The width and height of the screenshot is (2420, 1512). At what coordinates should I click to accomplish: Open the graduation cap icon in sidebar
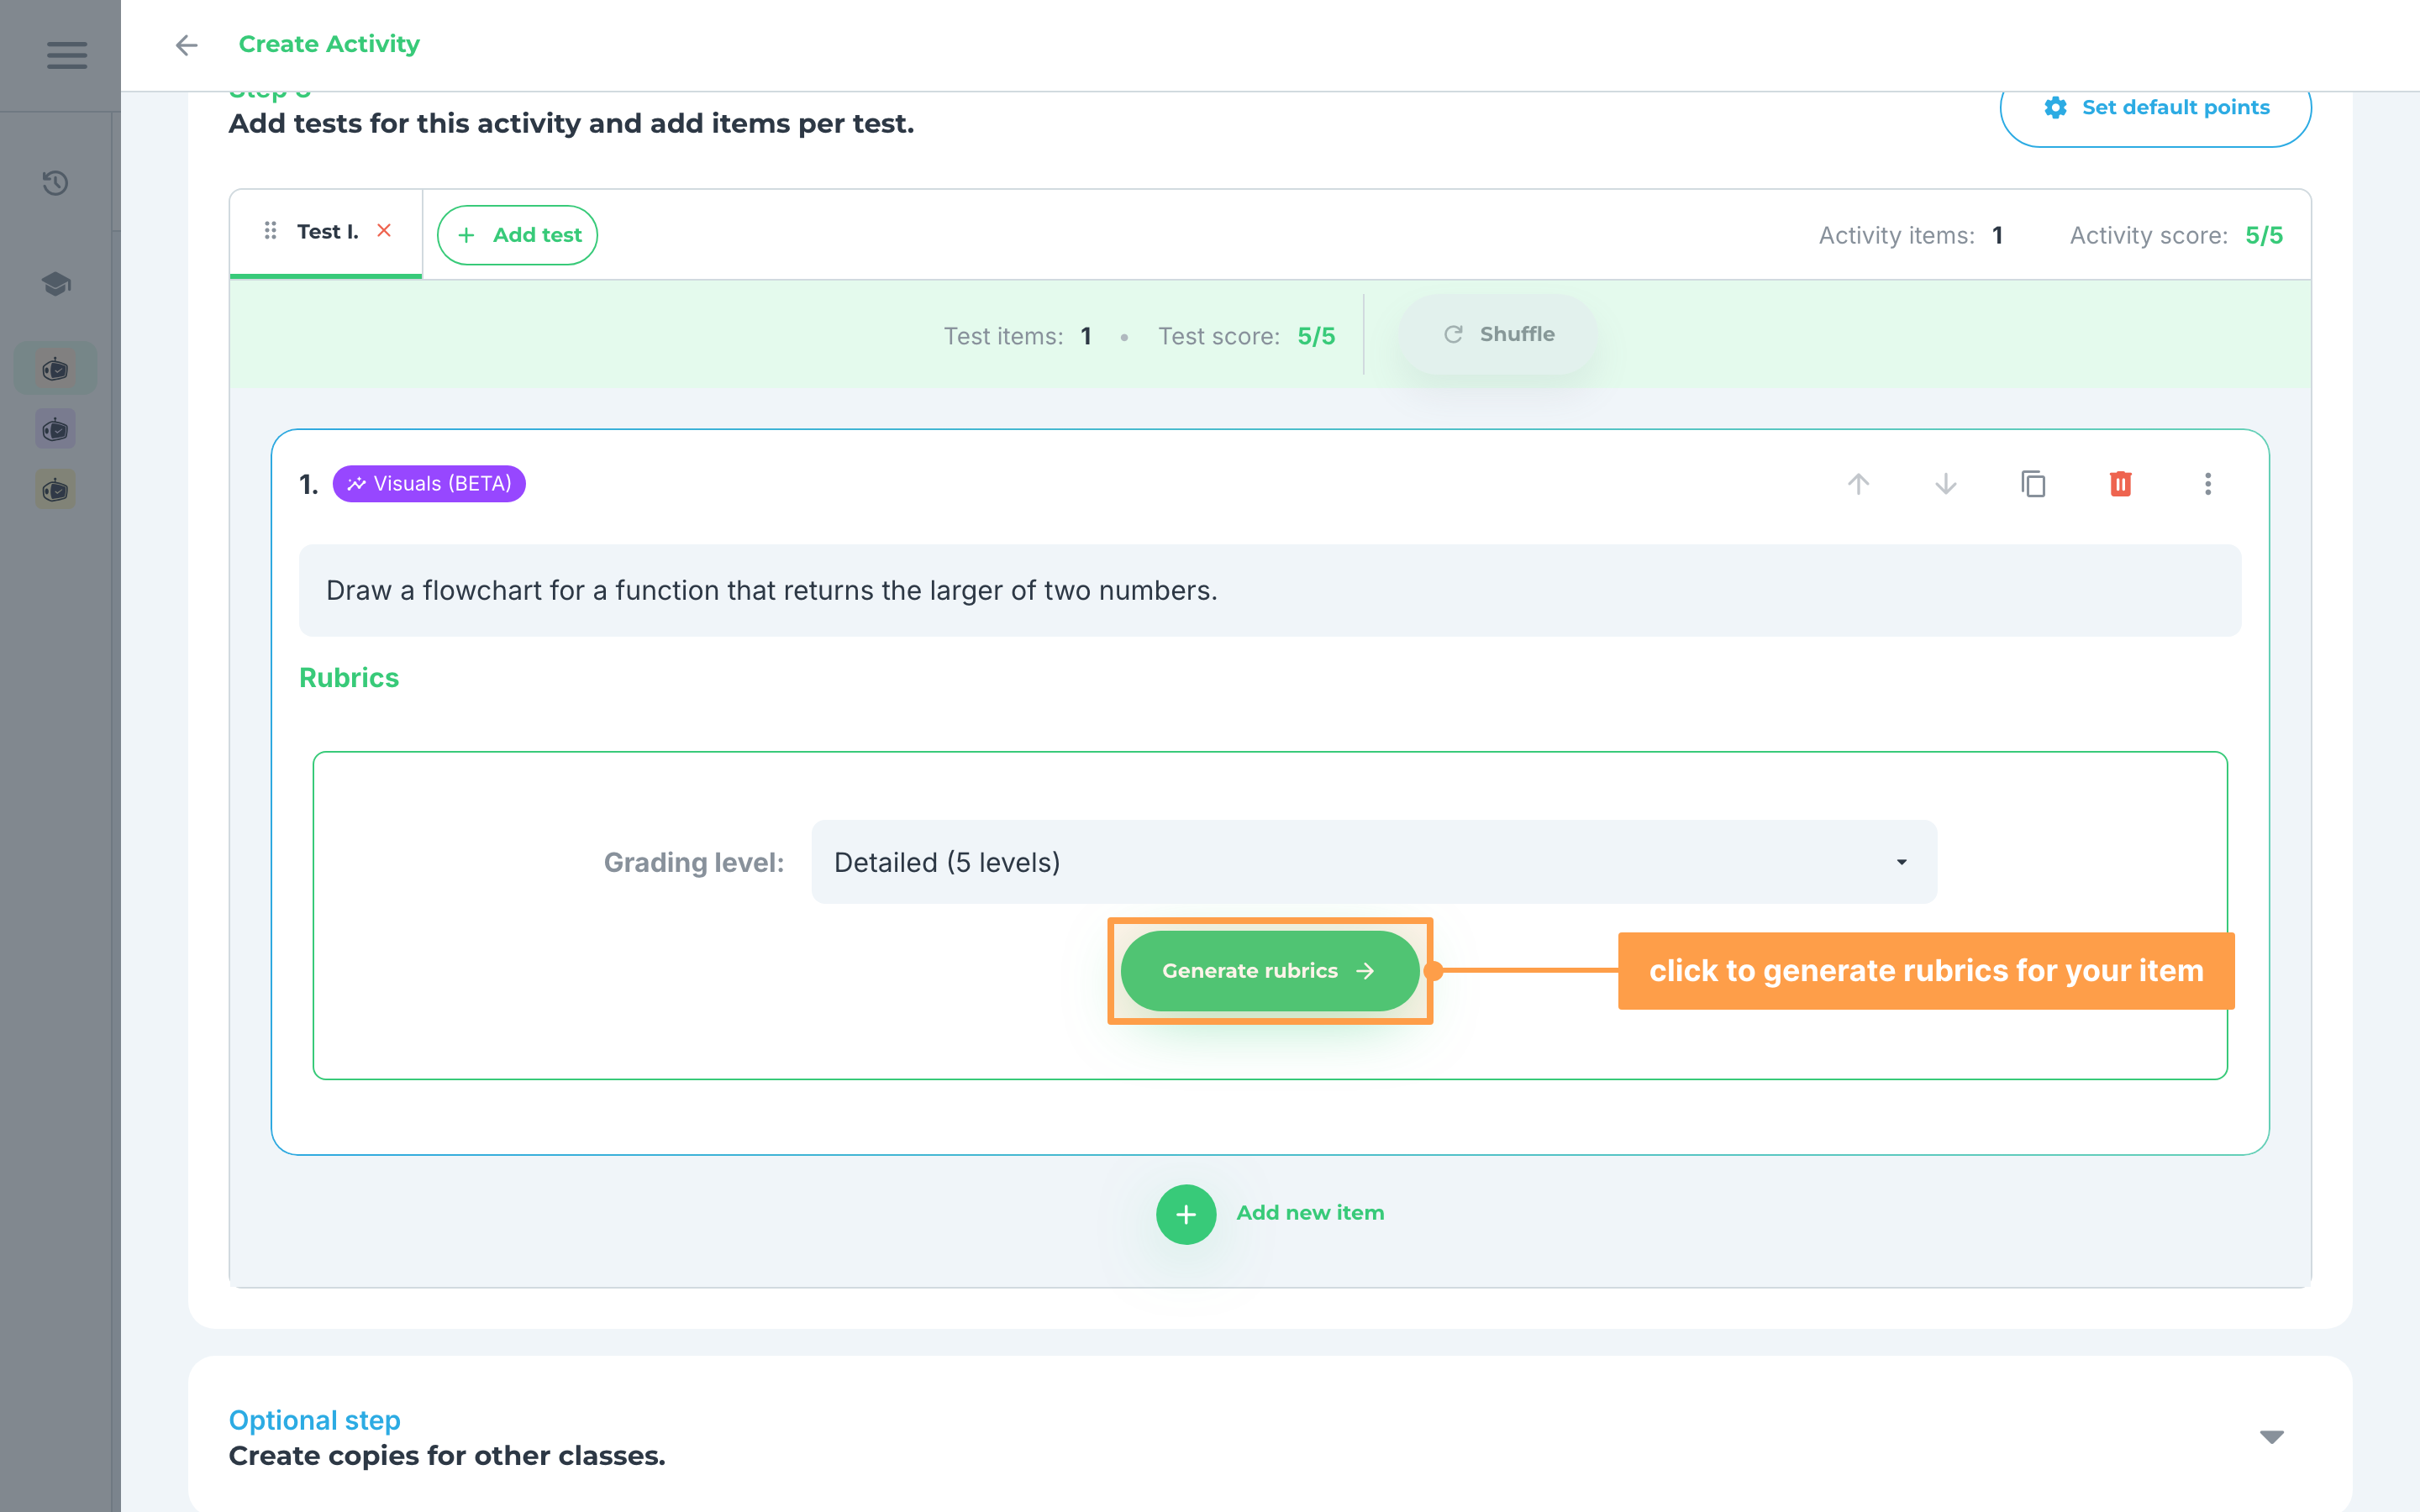56,283
